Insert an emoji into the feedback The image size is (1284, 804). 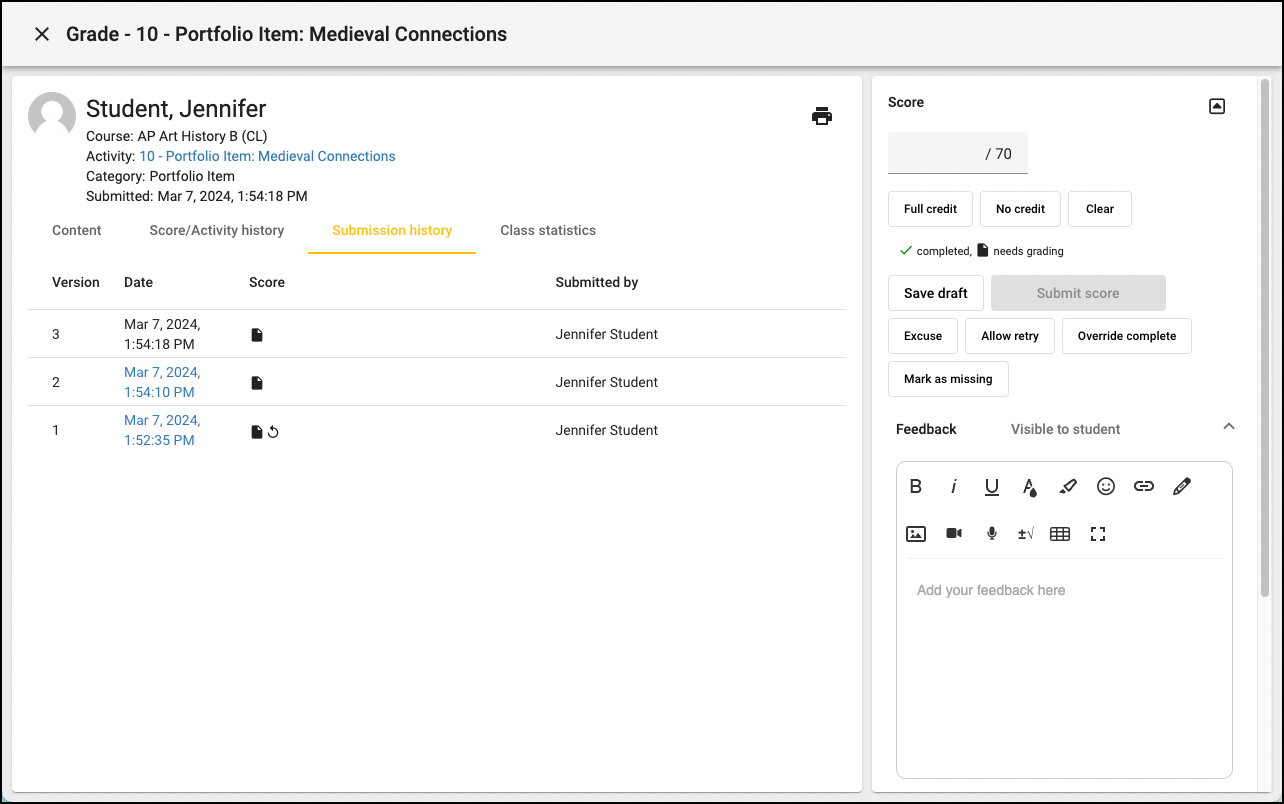(x=1105, y=486)
